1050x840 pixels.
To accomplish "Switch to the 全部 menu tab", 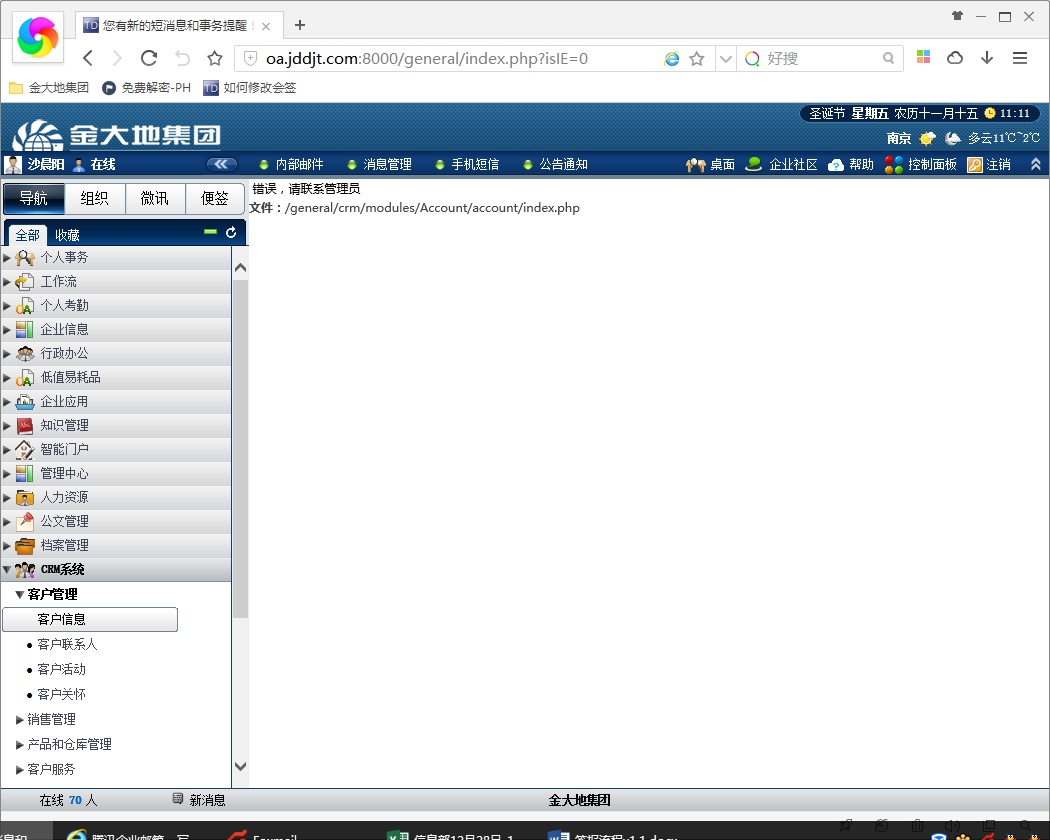I will (x=27, y=235).
